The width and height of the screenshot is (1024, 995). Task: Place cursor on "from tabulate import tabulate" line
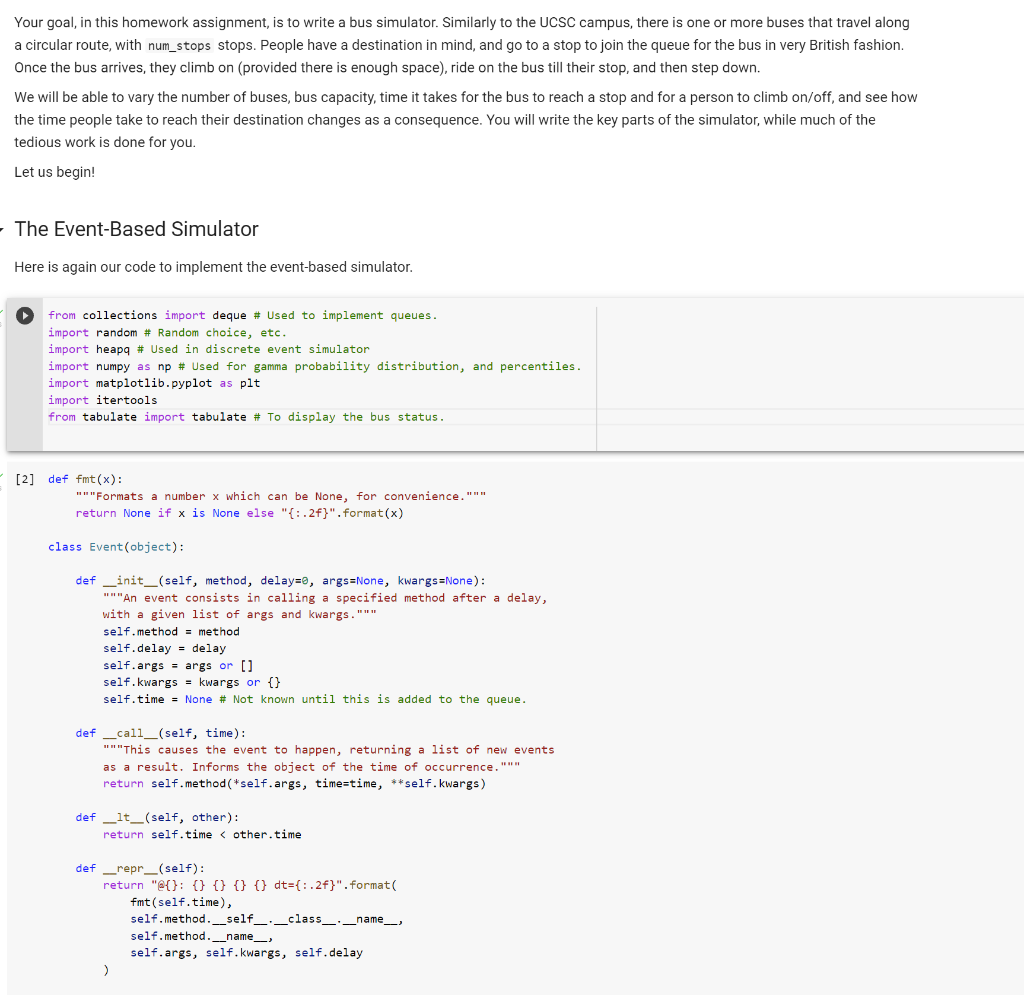tap(246, 417)
